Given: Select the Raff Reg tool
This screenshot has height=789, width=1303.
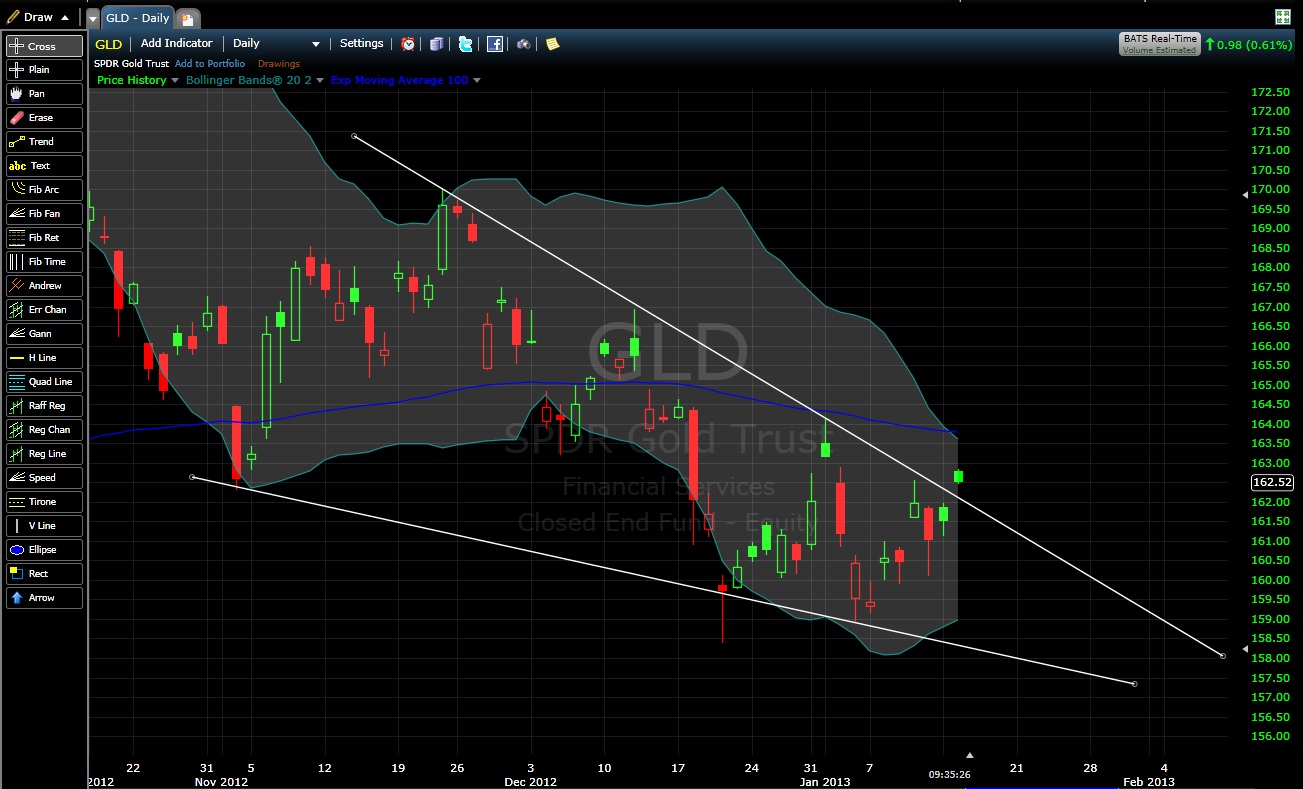Looking at the screenshot, I should [x=43, y=406].
